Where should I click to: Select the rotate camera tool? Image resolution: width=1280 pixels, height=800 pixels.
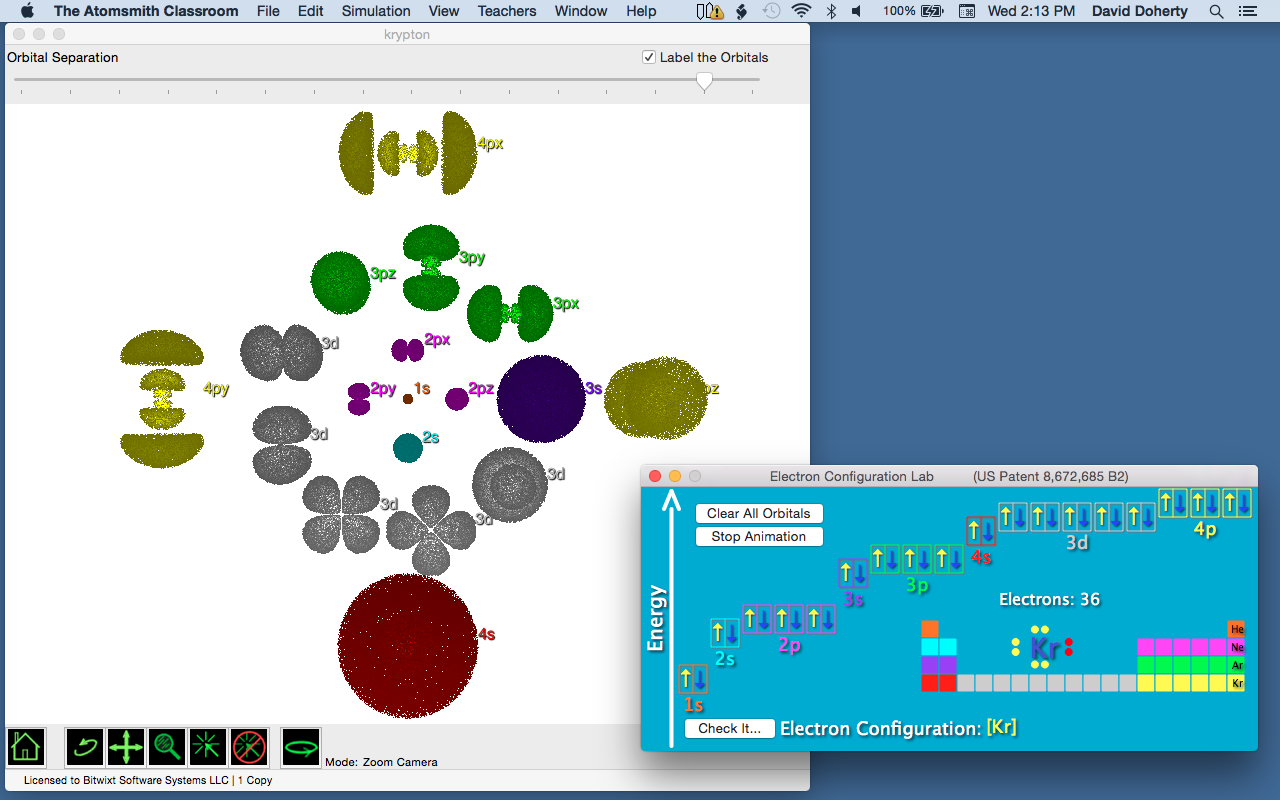coord(86,746)
